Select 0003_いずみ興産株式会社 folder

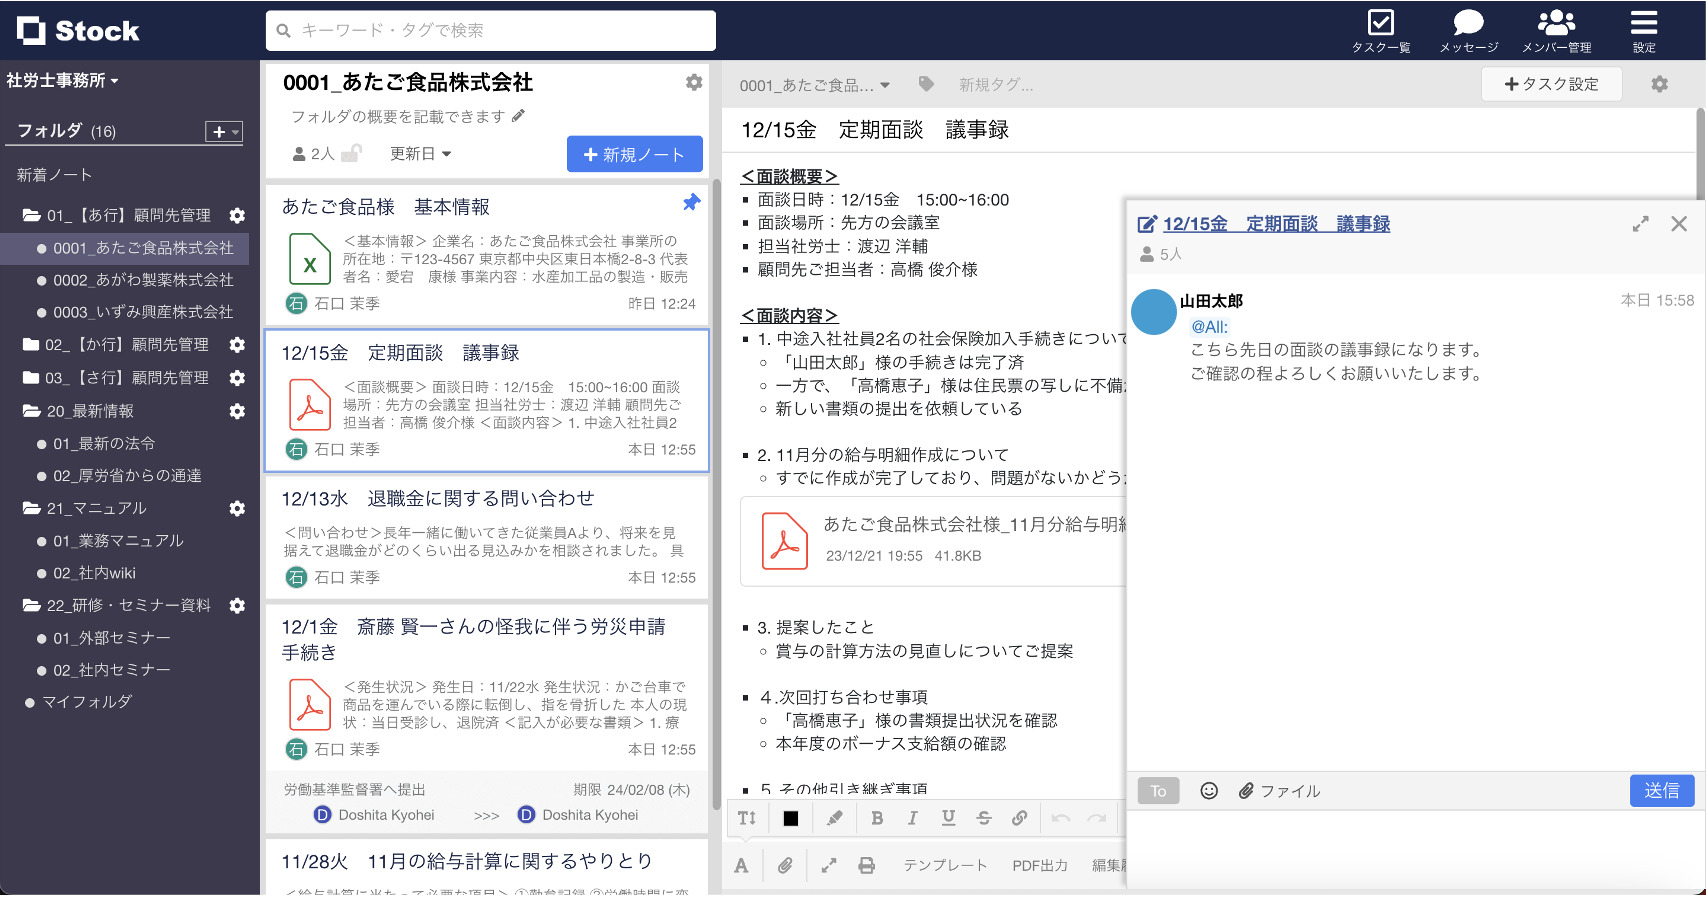tap(143, 312)
